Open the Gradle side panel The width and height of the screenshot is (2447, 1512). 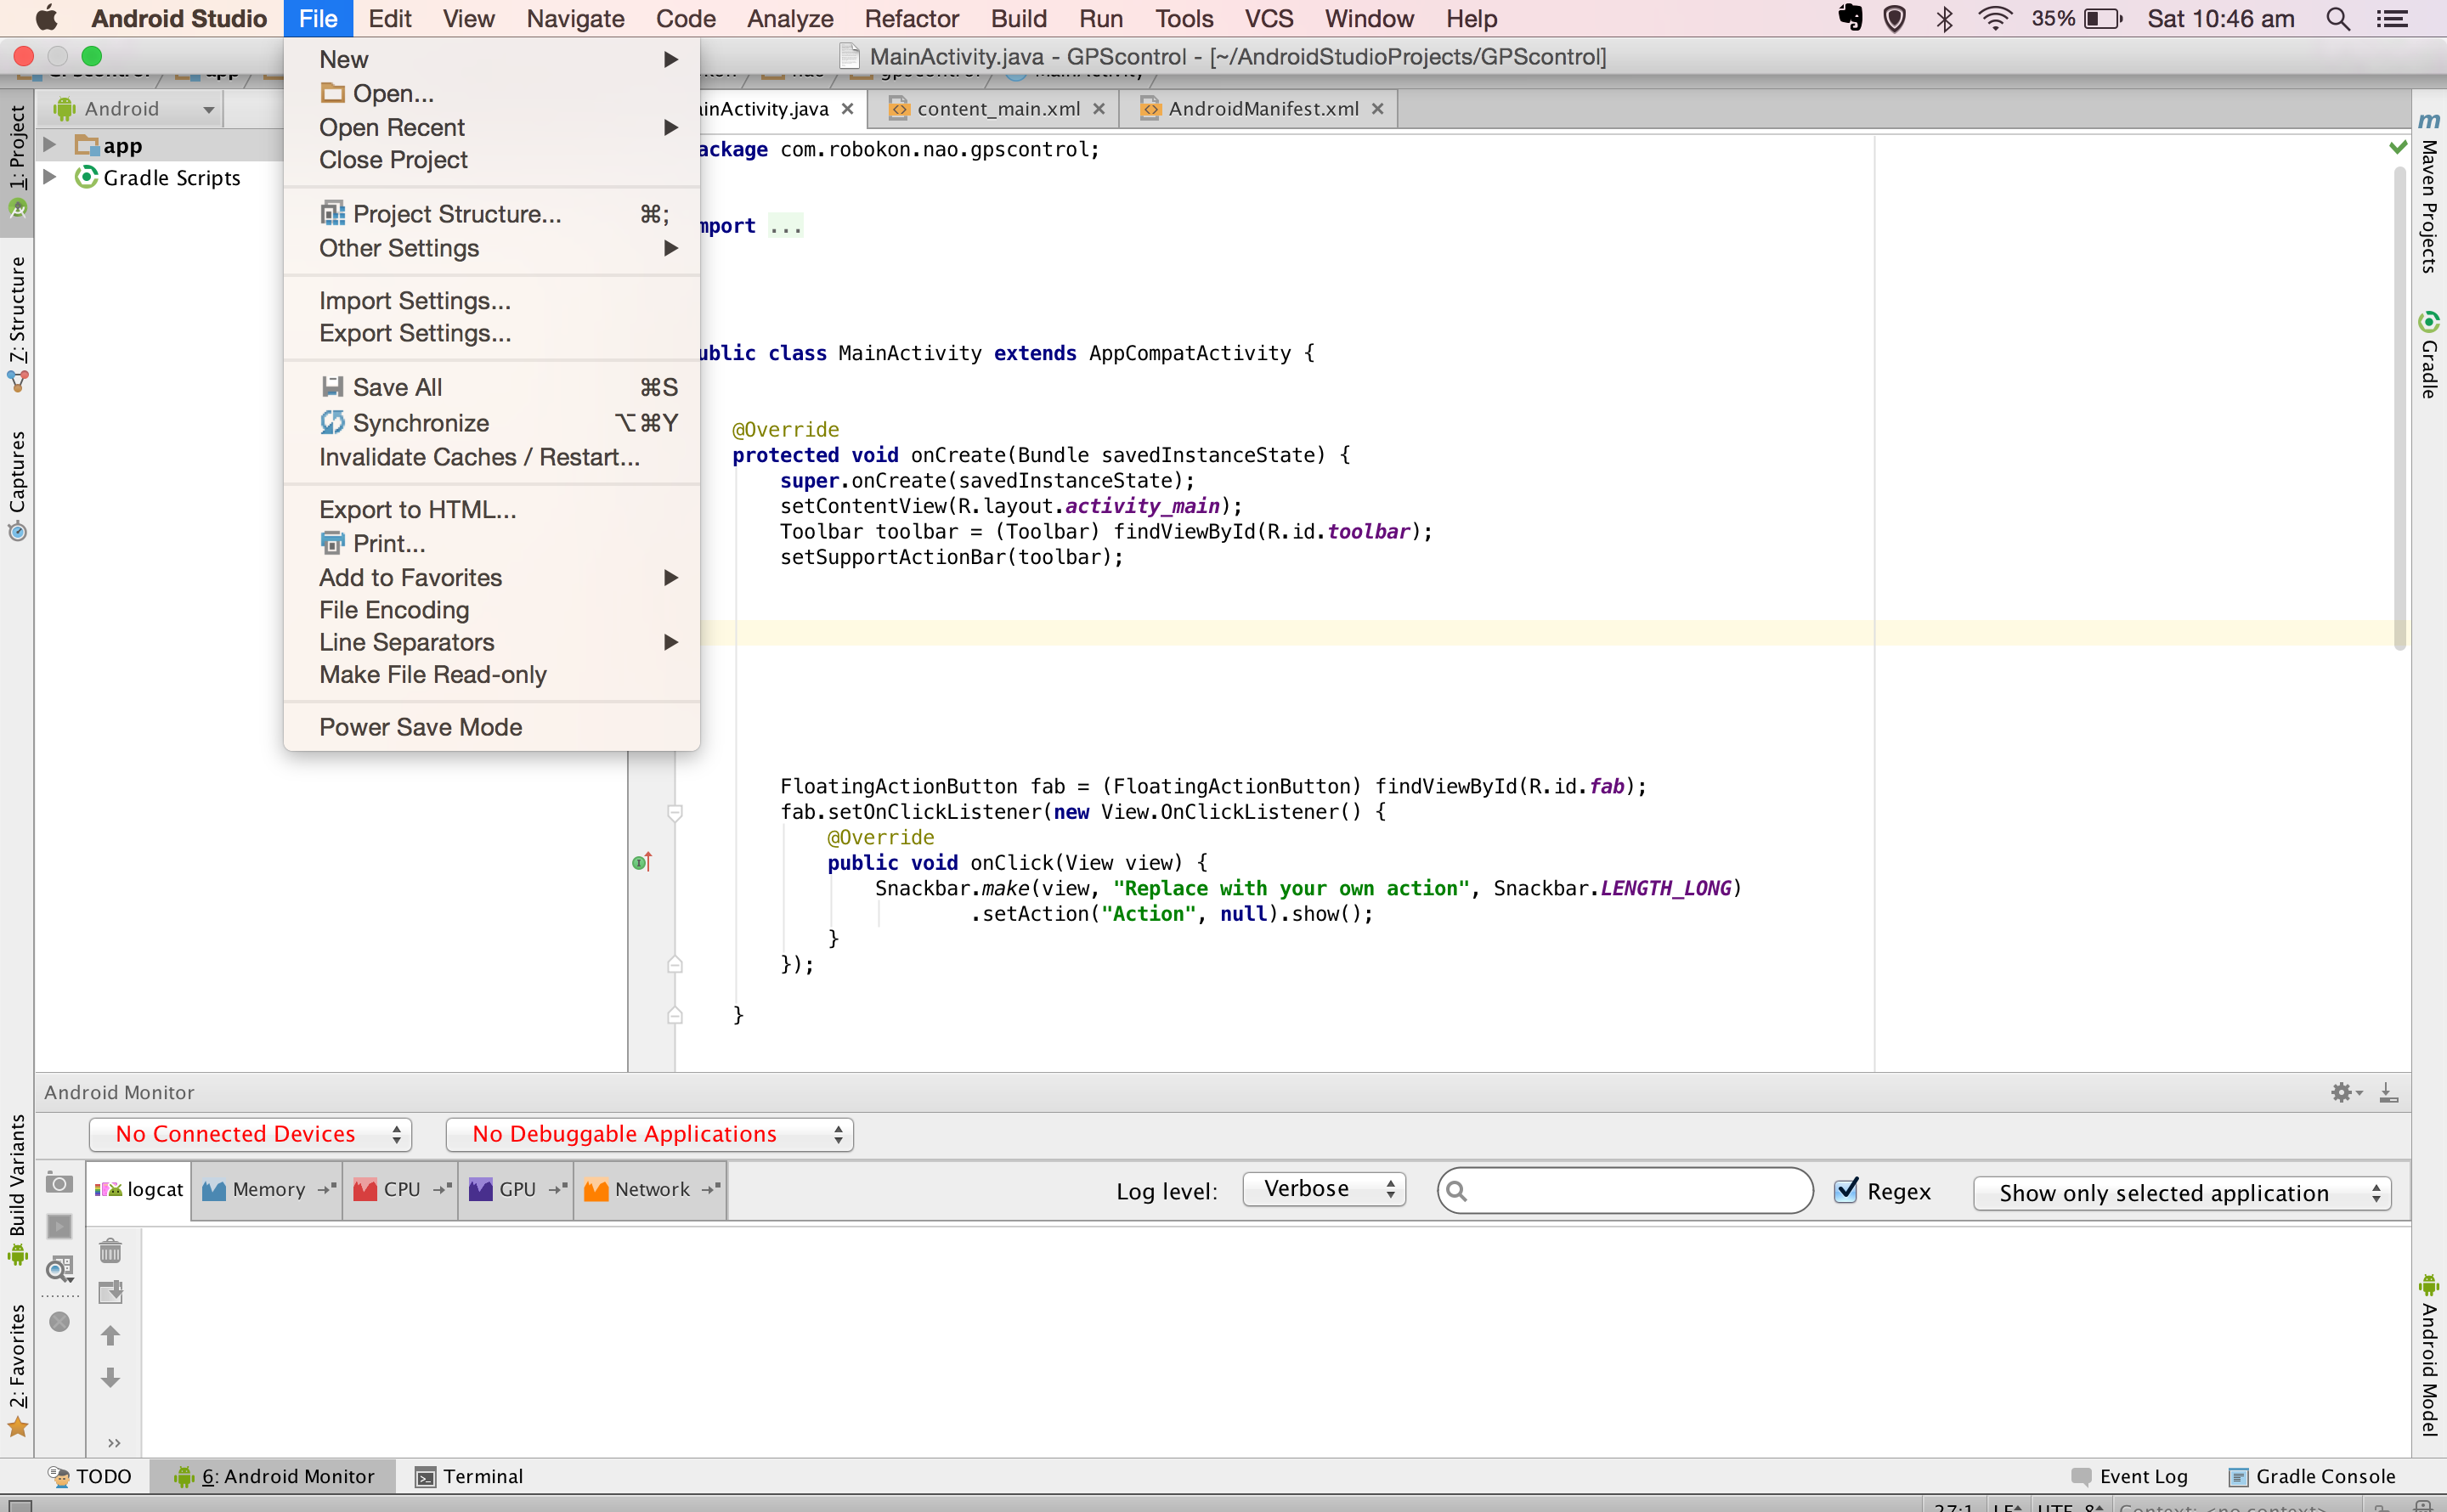click(x=2429, y=355)
